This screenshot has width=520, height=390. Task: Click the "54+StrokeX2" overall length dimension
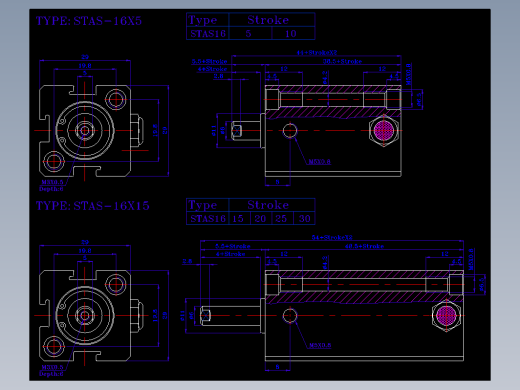point(332,237)
